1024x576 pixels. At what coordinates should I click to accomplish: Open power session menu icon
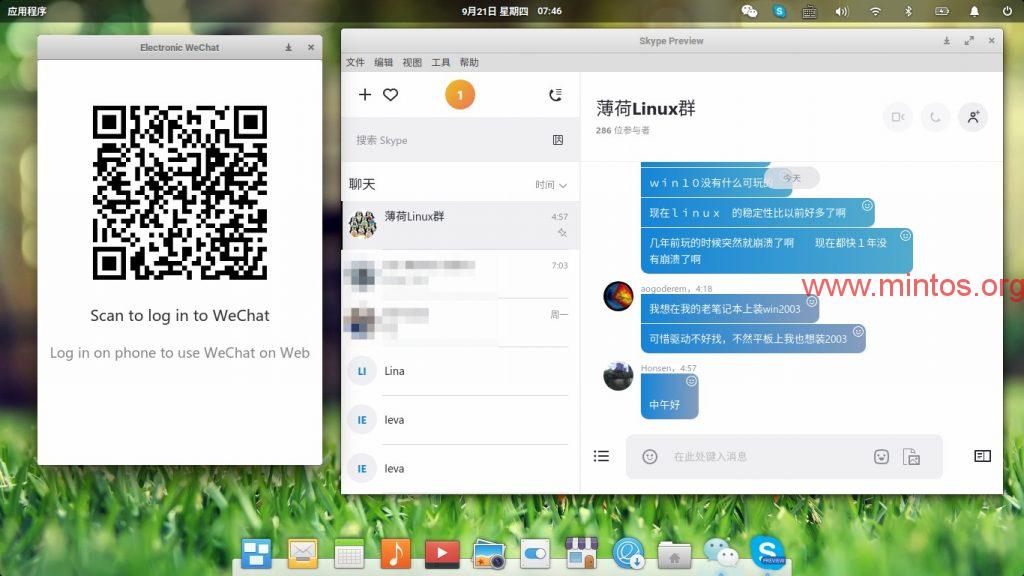pyautogui.click(x=1007, y=11)
